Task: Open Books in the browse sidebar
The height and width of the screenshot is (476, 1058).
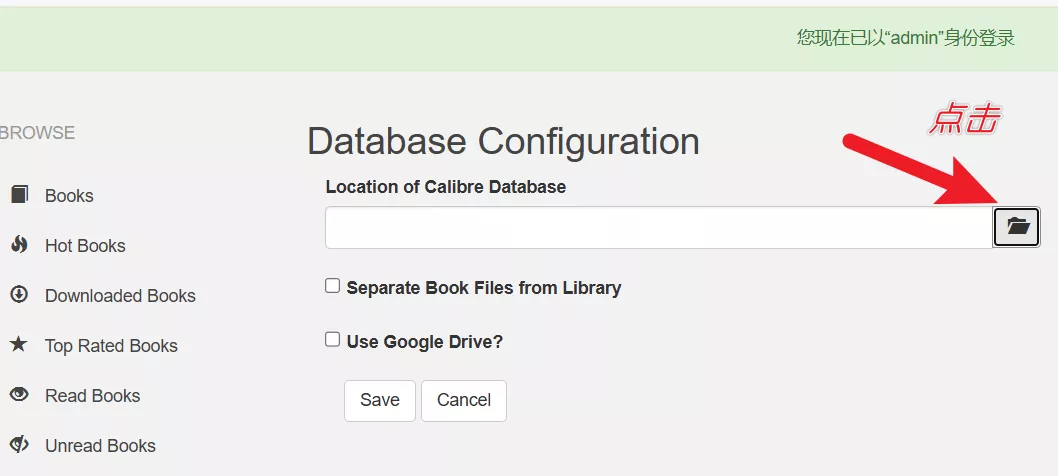Action: coord(69,196)
